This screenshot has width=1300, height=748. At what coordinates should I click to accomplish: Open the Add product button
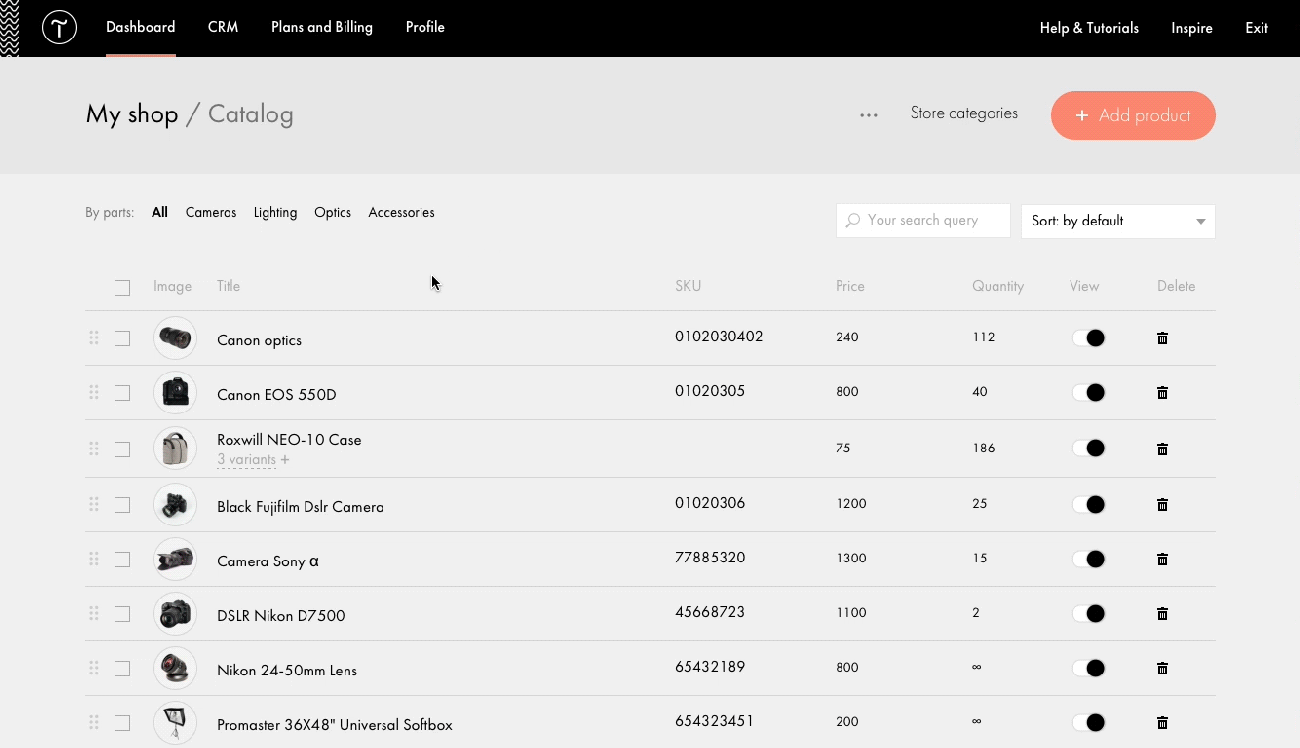coord(1132,115)
